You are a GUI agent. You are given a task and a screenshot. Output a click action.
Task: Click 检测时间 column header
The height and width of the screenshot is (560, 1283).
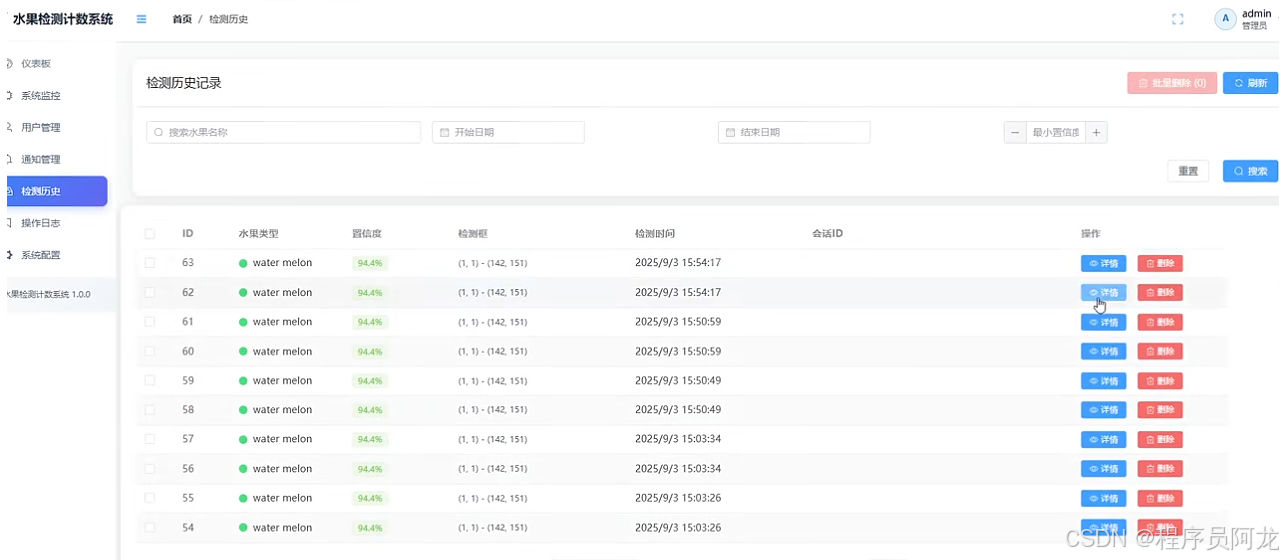(x=655, y=234)
